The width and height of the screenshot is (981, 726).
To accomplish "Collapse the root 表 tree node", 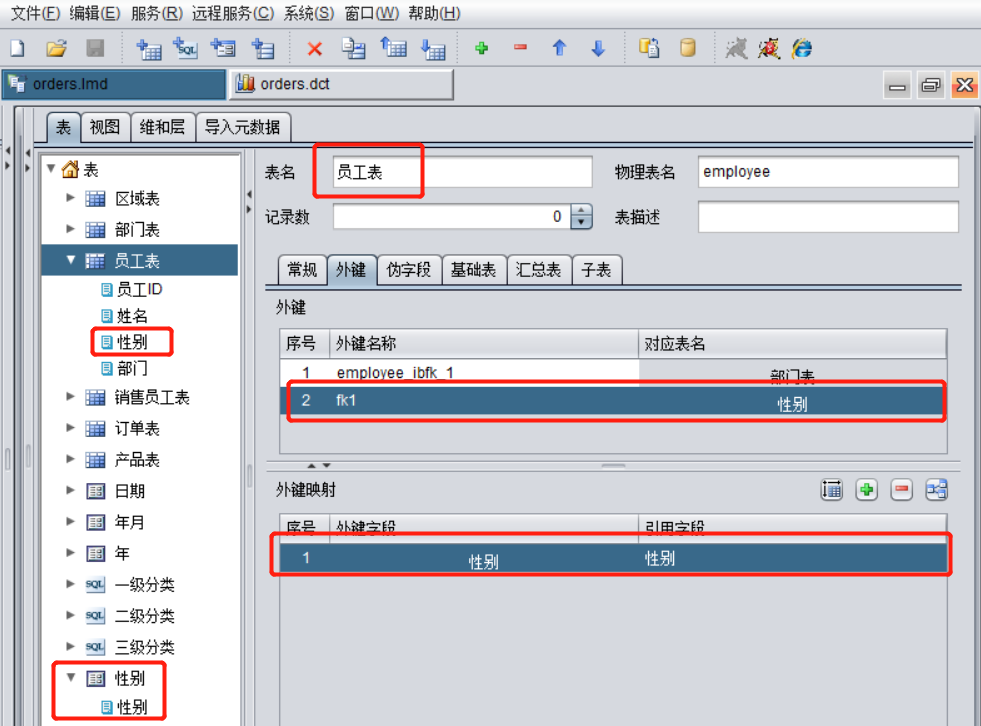I will [x=51, y=168].
